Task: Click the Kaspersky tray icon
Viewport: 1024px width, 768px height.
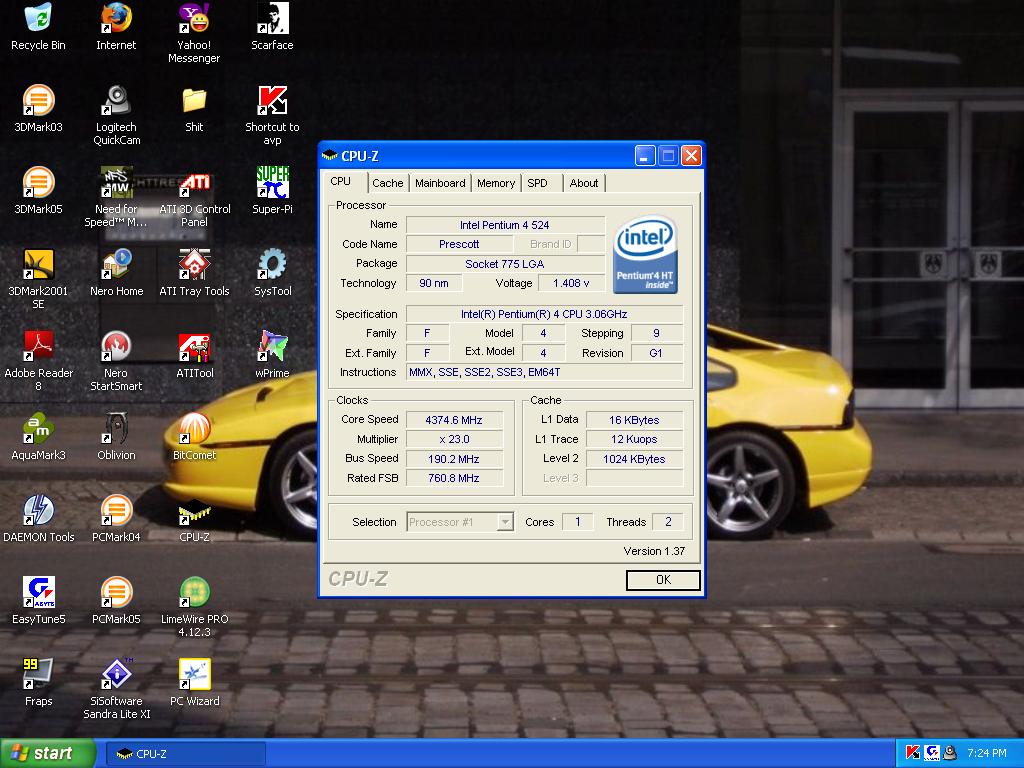Action: click(912, 753)
